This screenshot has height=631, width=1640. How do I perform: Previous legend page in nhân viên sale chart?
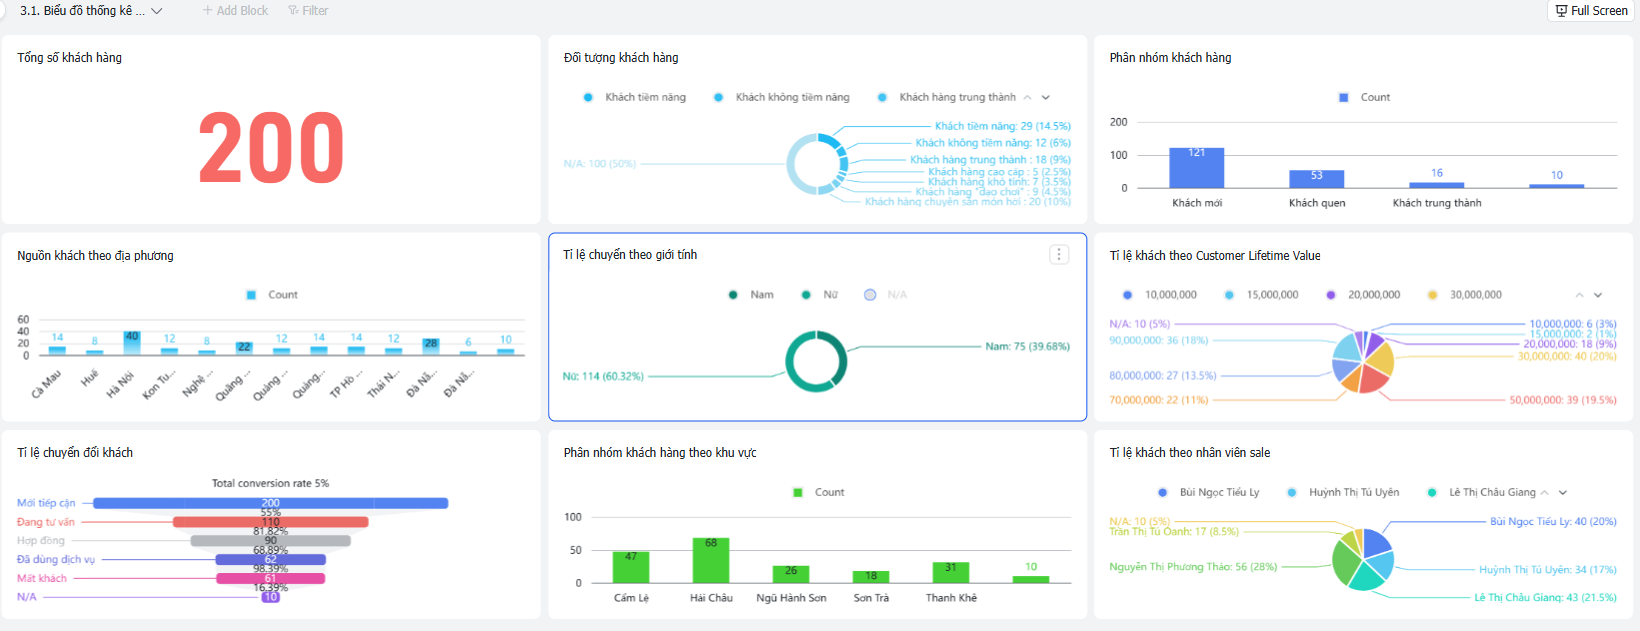point(1545,493)
